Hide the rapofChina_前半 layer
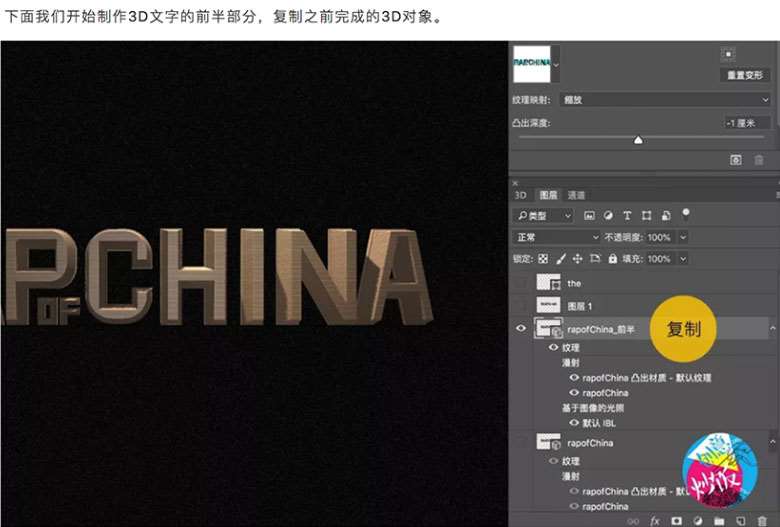The width and height of the screenshot is (780, 527). point(520,329)
